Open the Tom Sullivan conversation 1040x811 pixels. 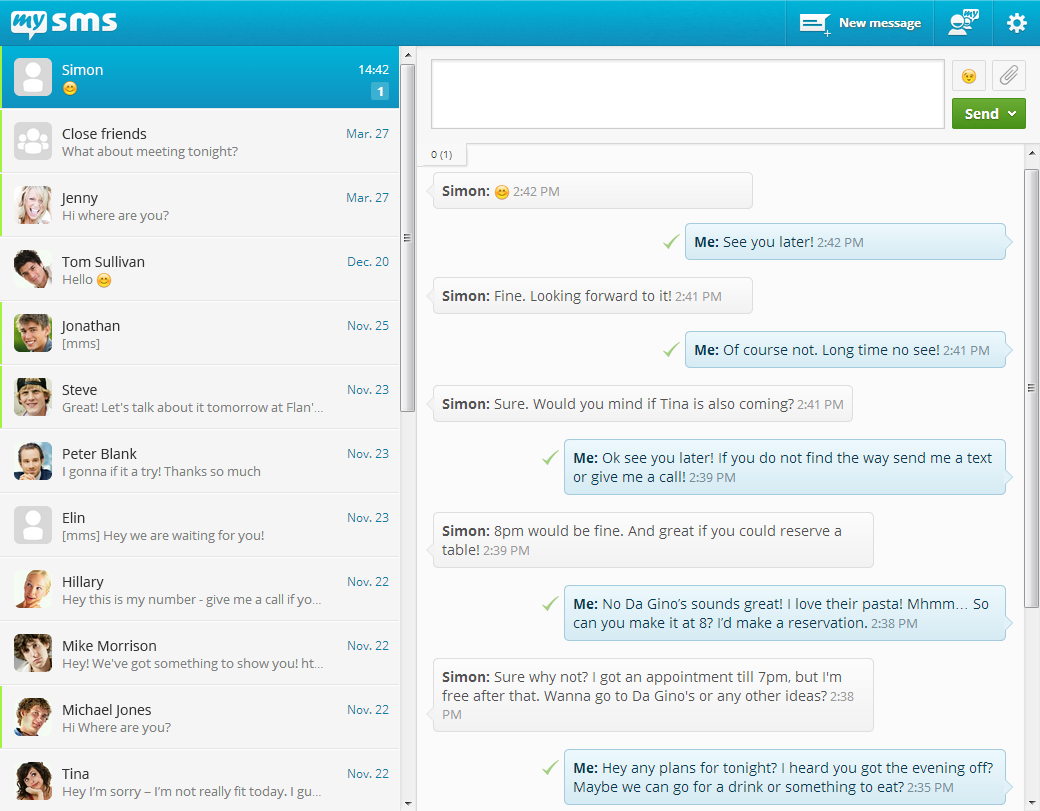tap(200, 270)
